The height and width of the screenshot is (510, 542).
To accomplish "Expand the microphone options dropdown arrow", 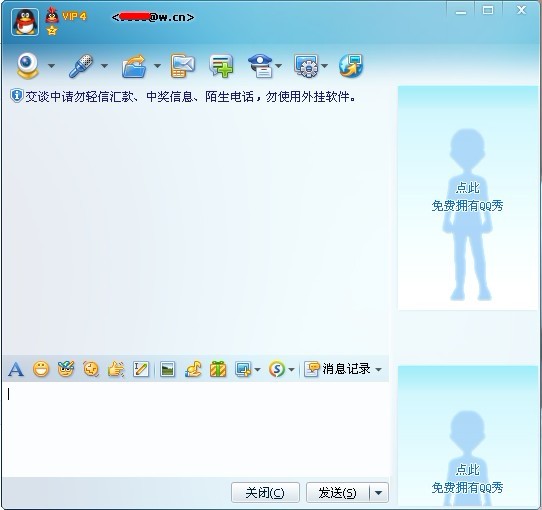I will (104, 65).
